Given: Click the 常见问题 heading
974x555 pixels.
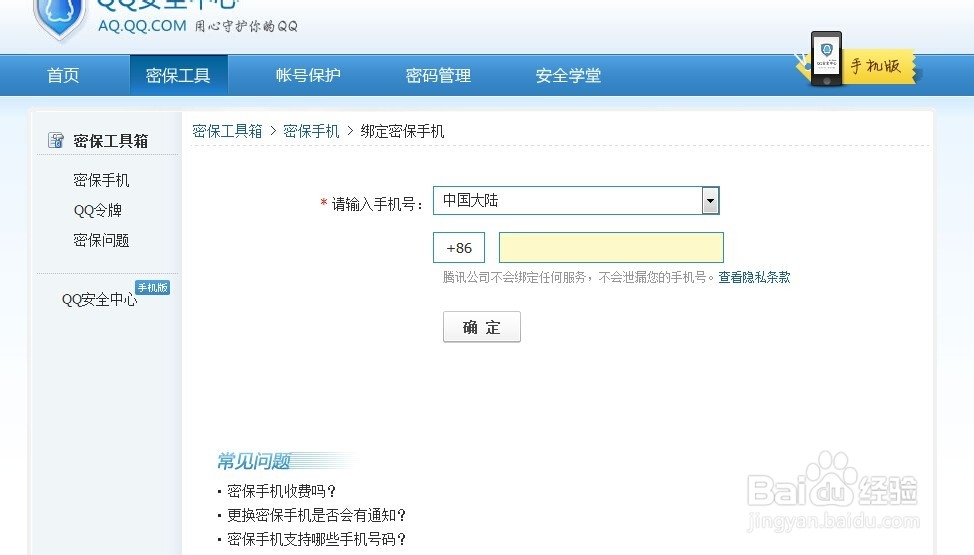Looking at the screenshot, I should point(253,461).
